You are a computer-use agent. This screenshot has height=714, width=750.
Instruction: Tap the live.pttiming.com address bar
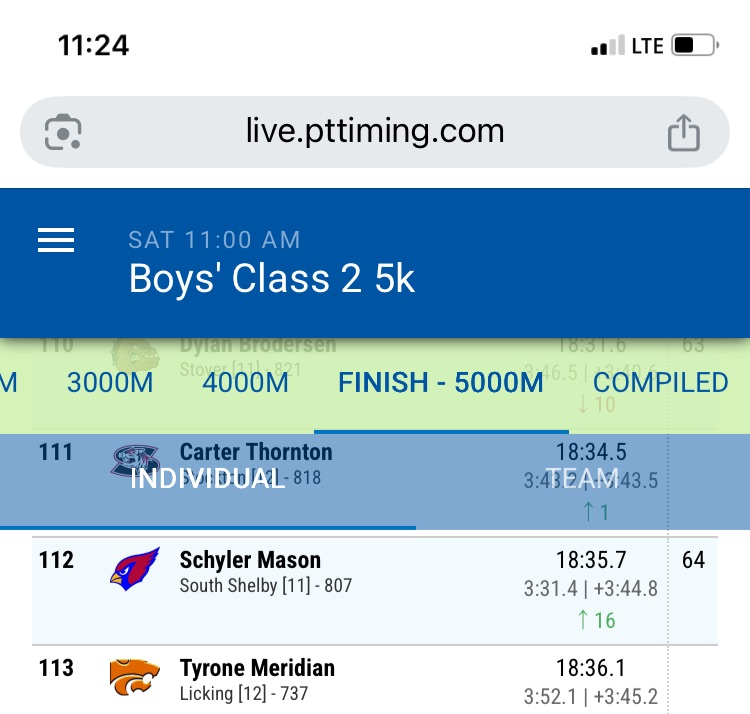pyautogui.click(x=375, y=131)
